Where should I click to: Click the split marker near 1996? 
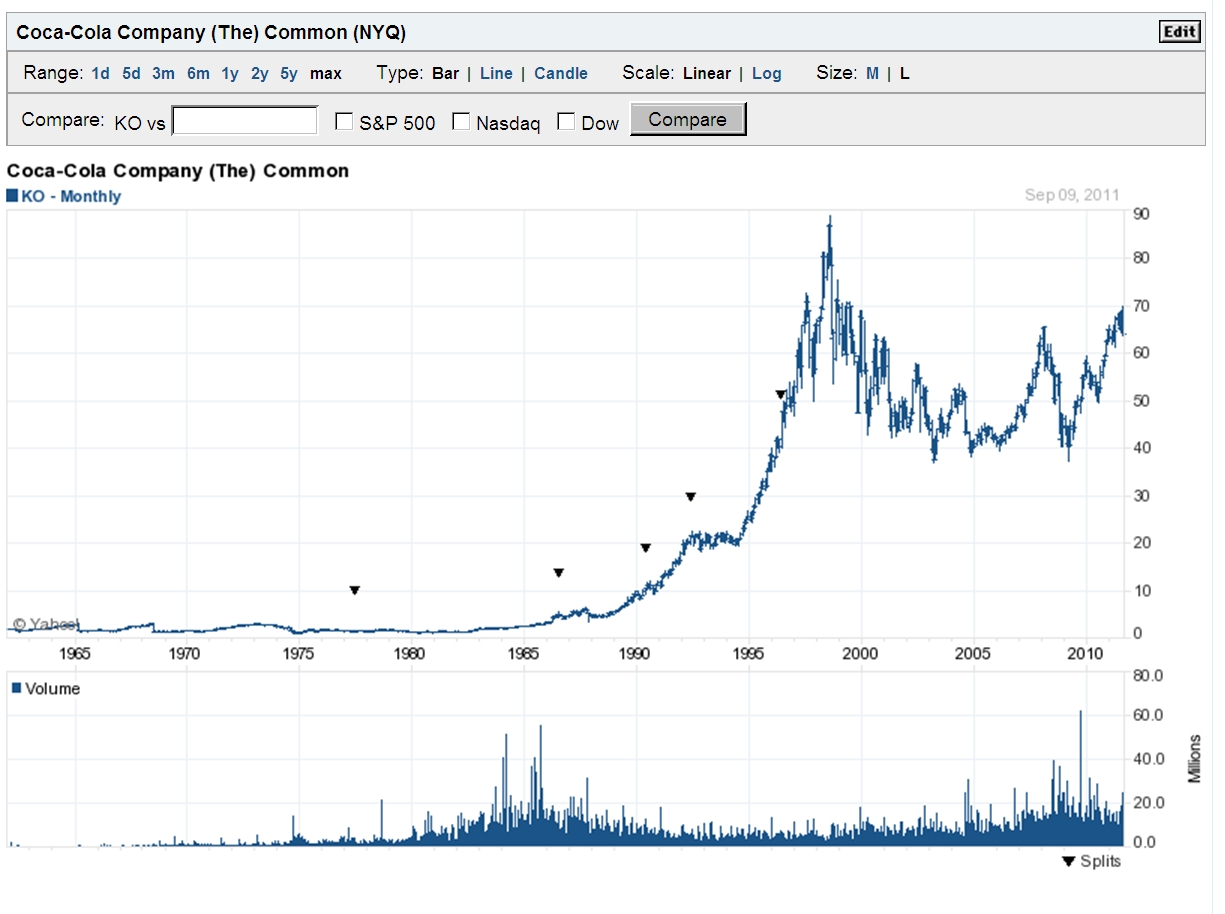781,394
